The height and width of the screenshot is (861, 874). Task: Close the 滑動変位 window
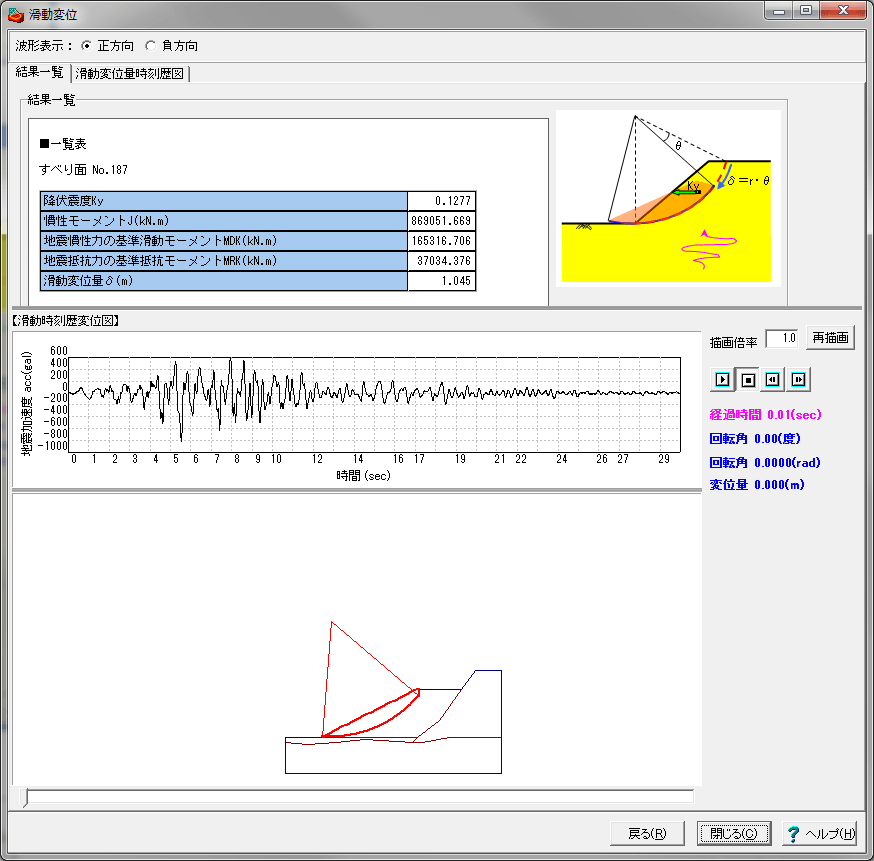(843, 11)
